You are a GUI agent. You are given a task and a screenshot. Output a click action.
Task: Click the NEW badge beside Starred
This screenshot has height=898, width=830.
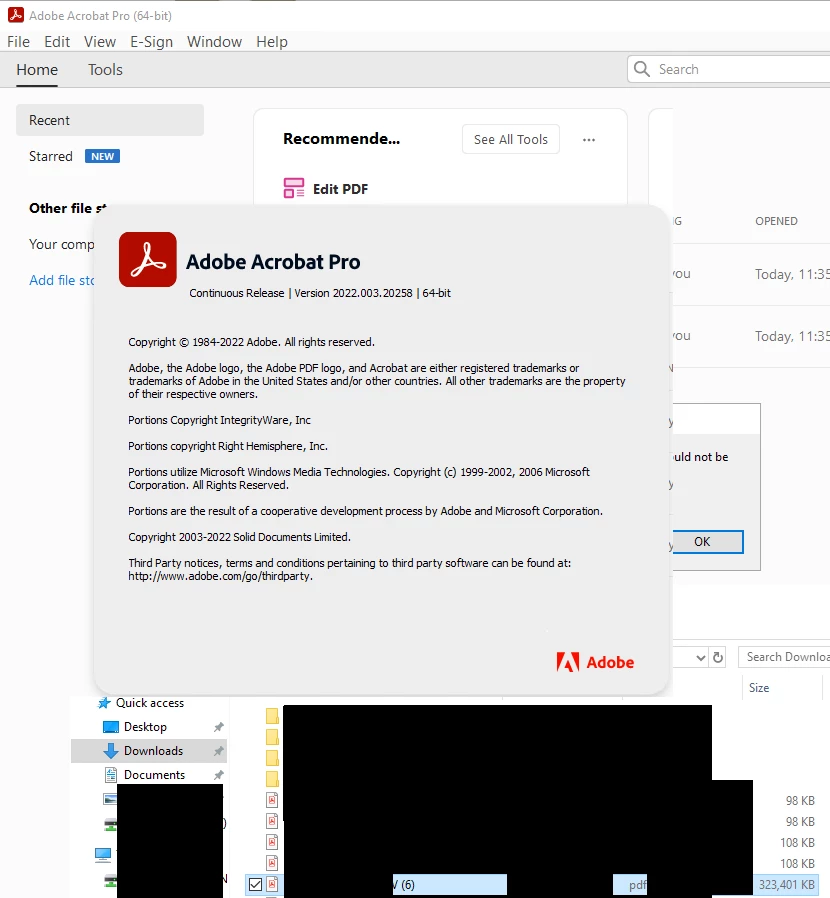coord(103,156)
